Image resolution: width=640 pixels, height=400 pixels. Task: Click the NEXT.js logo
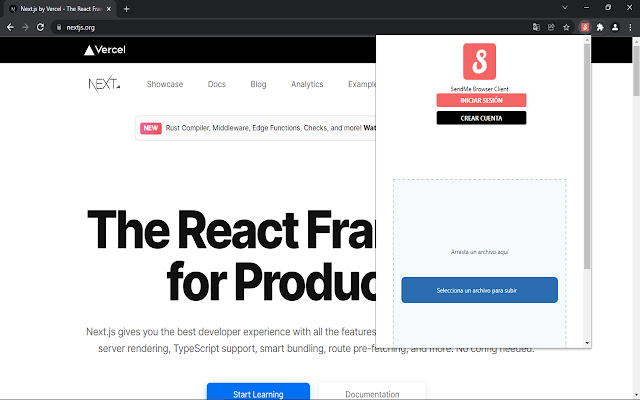pyautogui.click(x=104, y=84)
